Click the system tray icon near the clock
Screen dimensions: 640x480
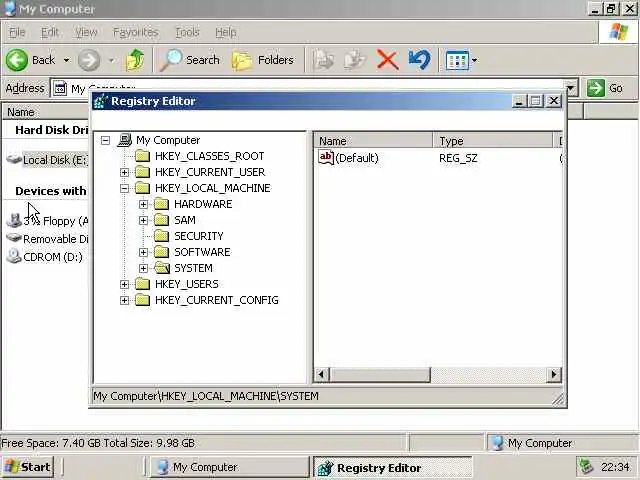coord(586,467)
